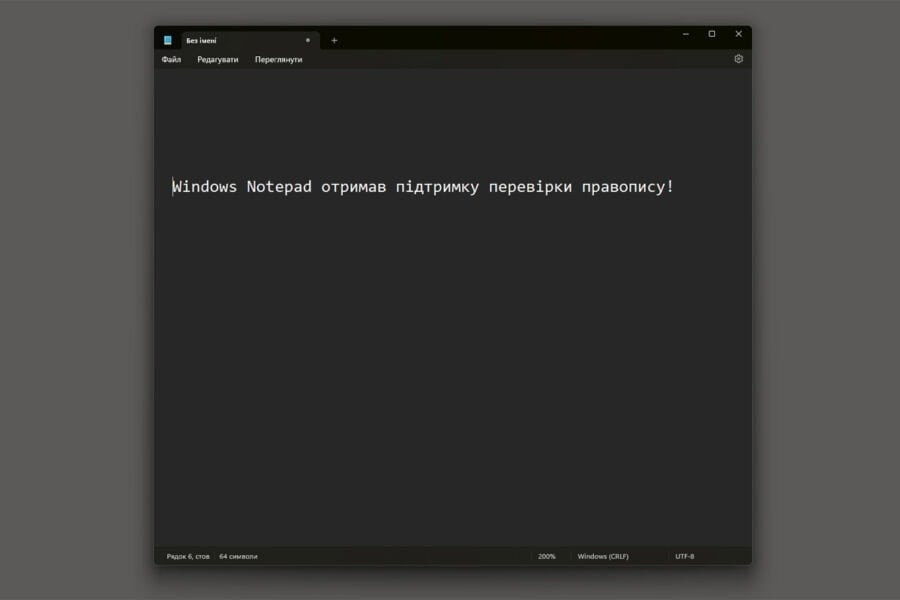Click the '64 символи' character count
Image resolution: width=900 pixels, height=600 pixels.
(238, 556)
